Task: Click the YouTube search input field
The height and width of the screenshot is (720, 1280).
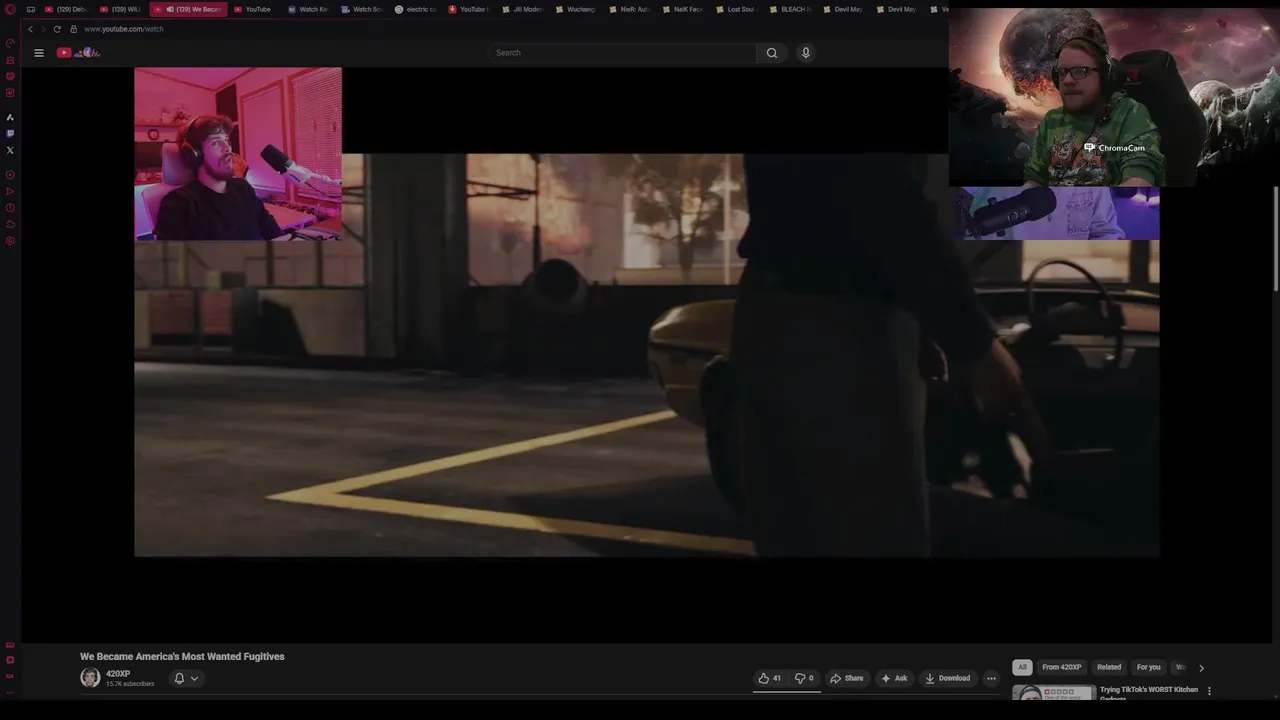Action: click(x=622, y=53)
